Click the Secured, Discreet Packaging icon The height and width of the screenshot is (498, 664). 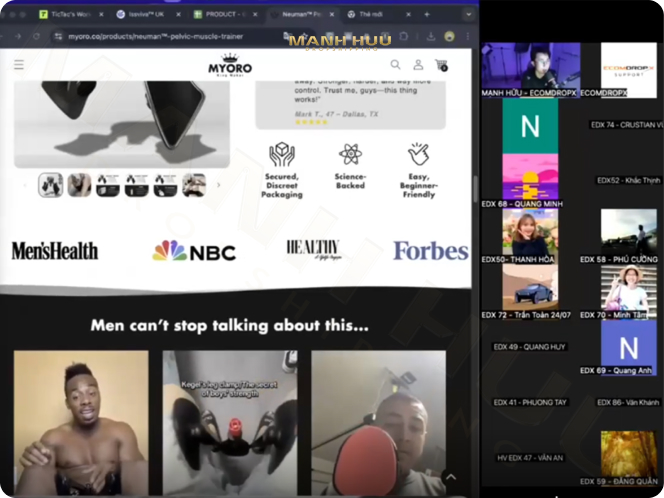(x=282, y=154)
